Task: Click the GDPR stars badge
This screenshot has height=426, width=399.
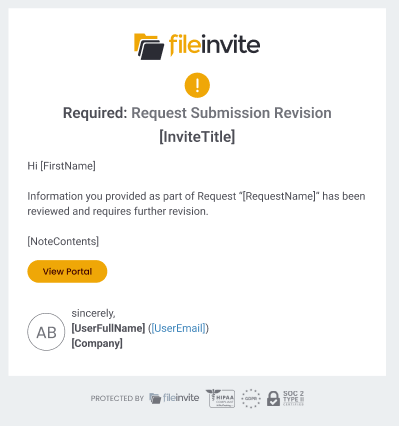Action: click(x=251, y=398)
